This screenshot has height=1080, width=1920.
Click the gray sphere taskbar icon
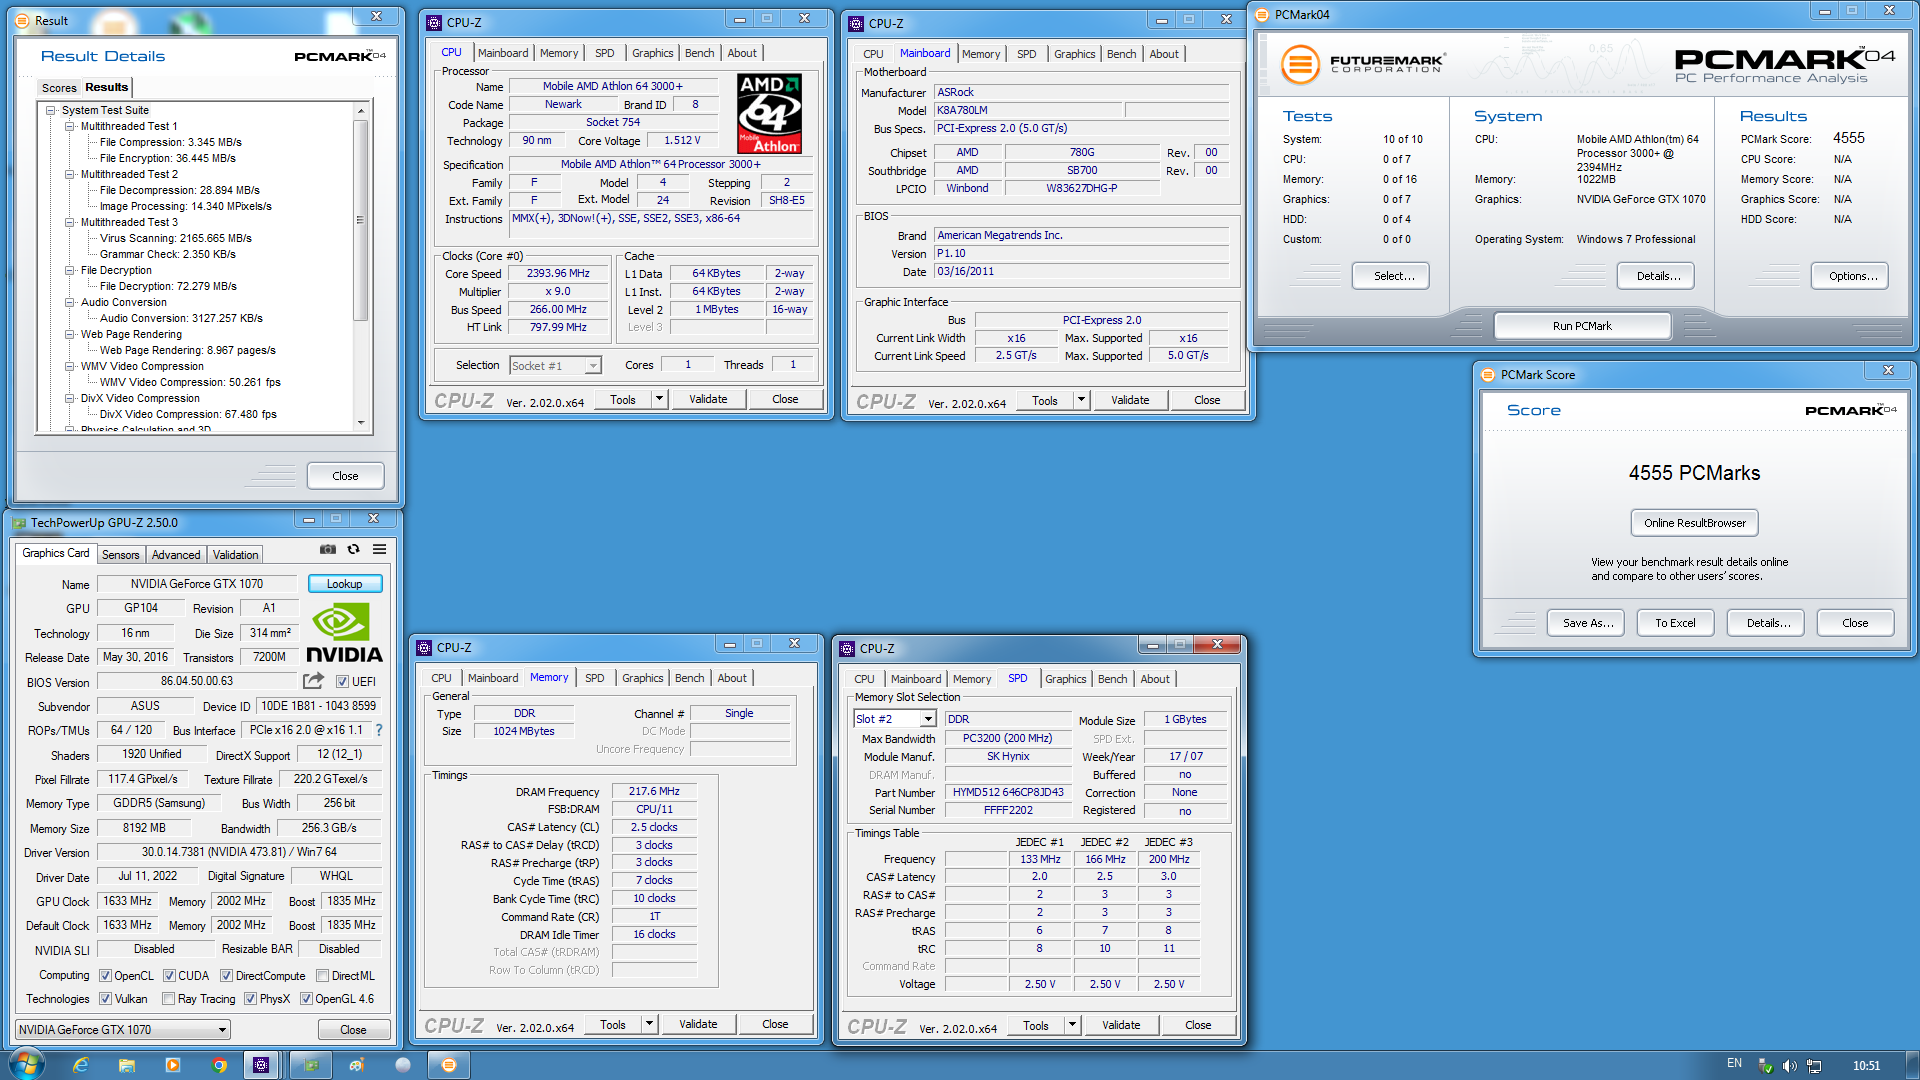coord(403,1065)
